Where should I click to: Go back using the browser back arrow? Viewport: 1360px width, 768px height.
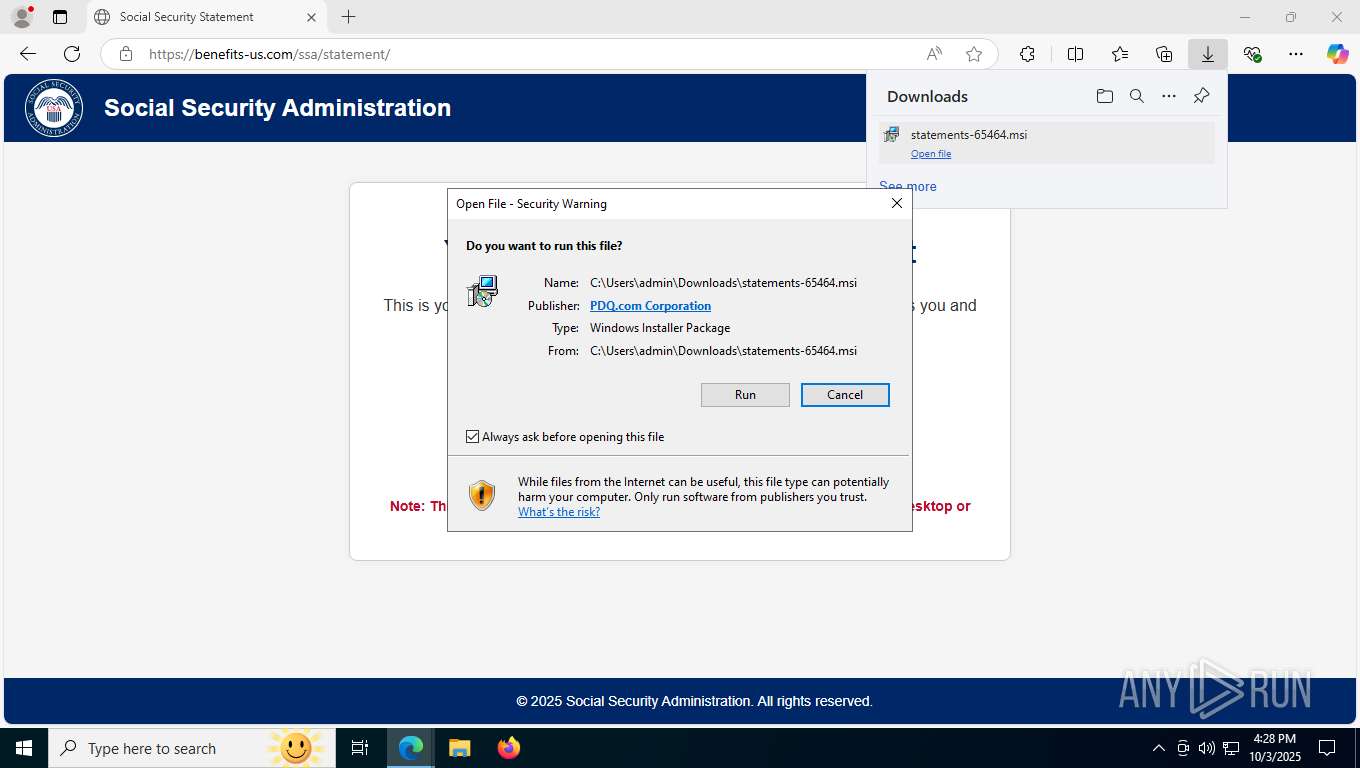pos(28,54)
